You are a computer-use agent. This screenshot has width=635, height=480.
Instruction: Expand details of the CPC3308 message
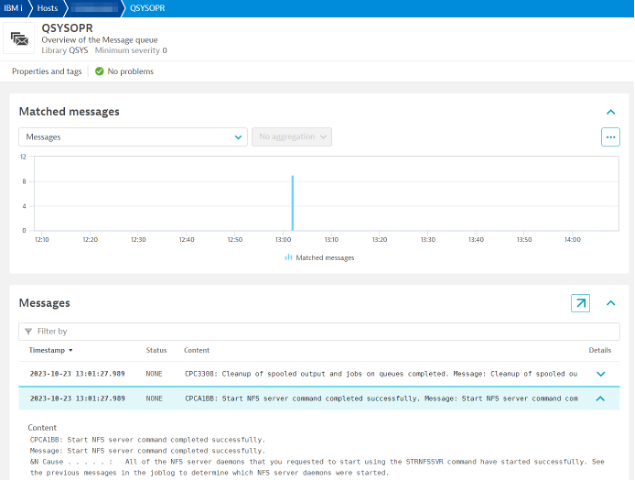pos(601,374)
